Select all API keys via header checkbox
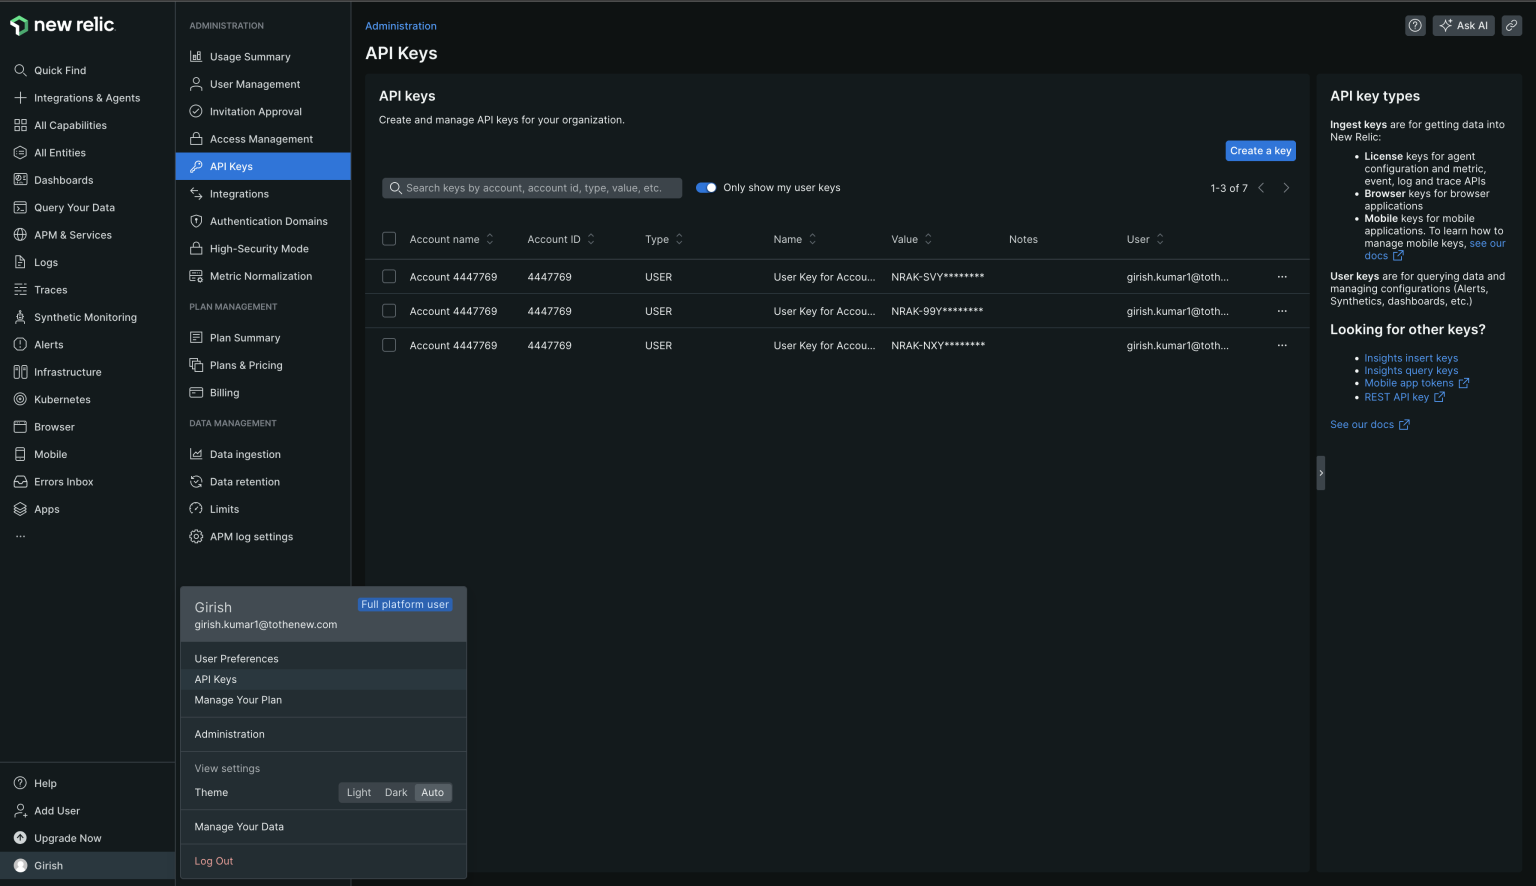Image resolution: width=1536 pixels, height=886 pixels. click(x=389, y=239)
